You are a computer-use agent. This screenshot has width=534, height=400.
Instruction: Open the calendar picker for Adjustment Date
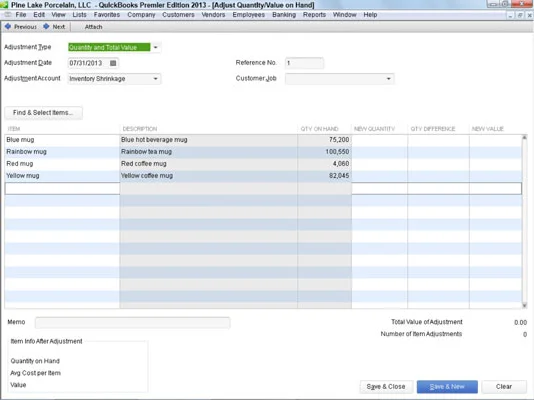coord(113,63)
